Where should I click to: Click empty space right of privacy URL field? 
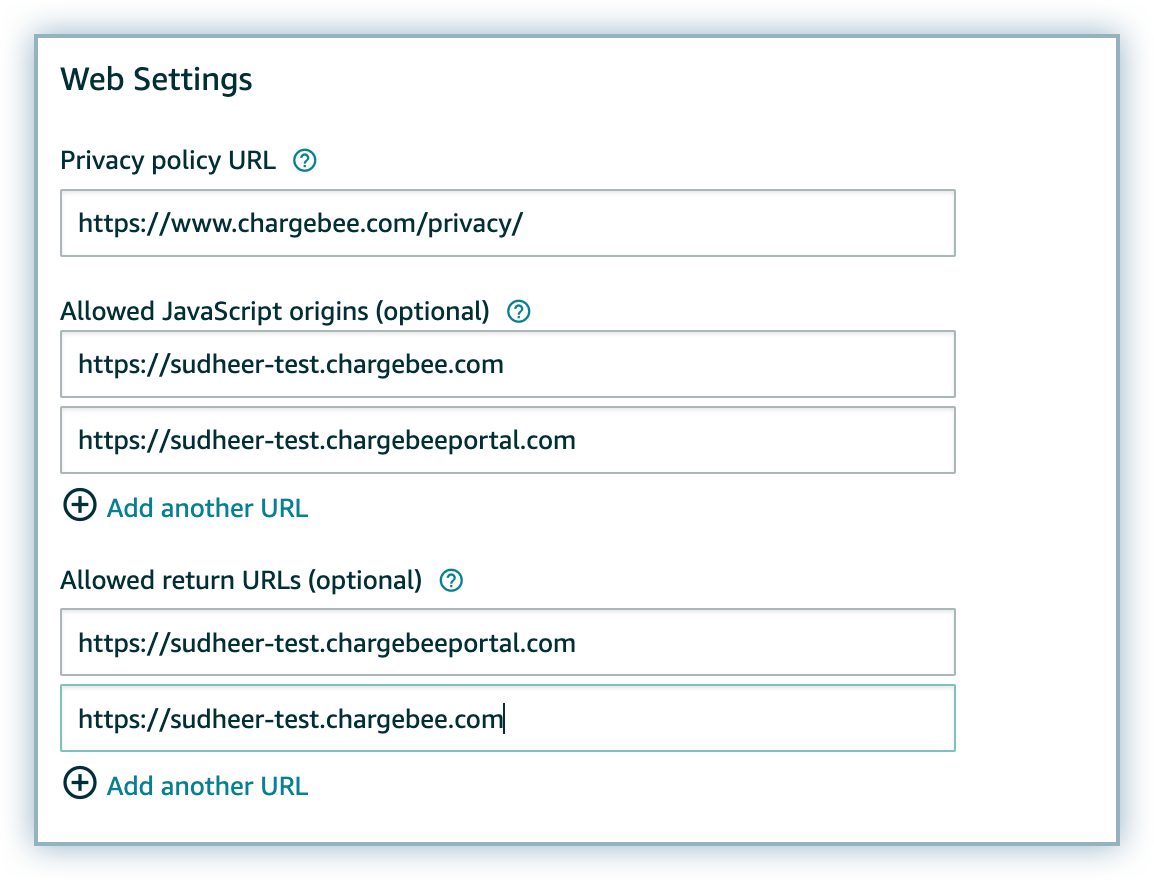(x=1035, y=223)
